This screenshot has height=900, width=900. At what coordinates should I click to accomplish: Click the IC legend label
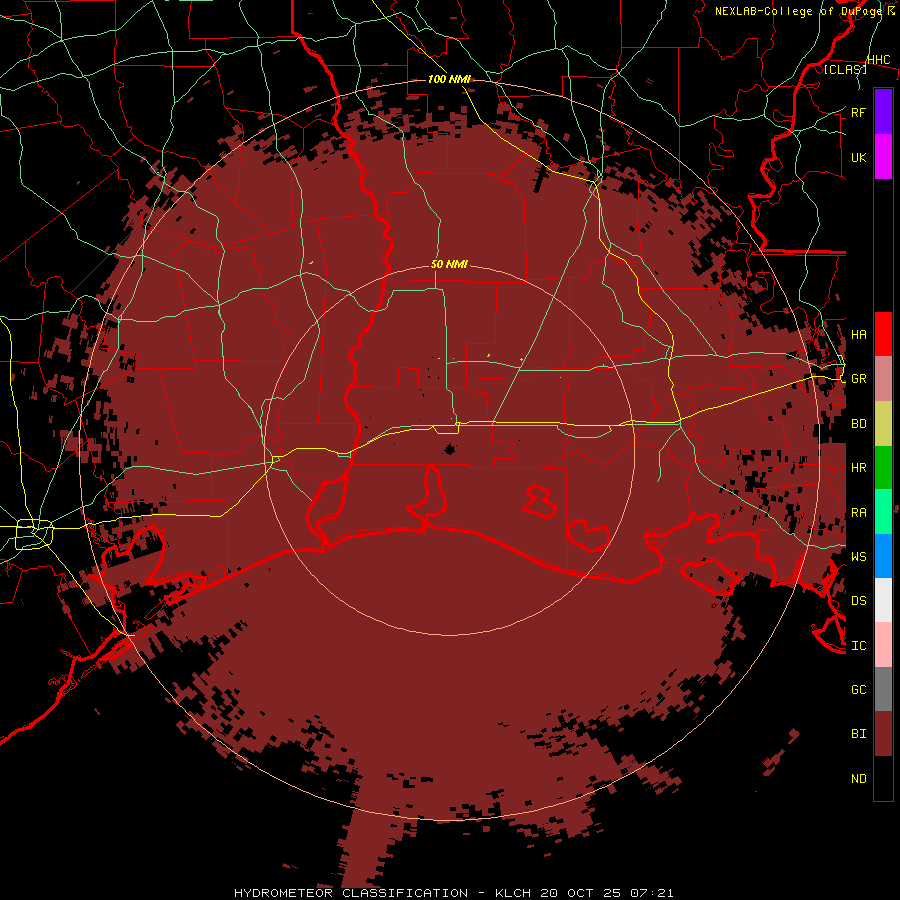(858, 646)
